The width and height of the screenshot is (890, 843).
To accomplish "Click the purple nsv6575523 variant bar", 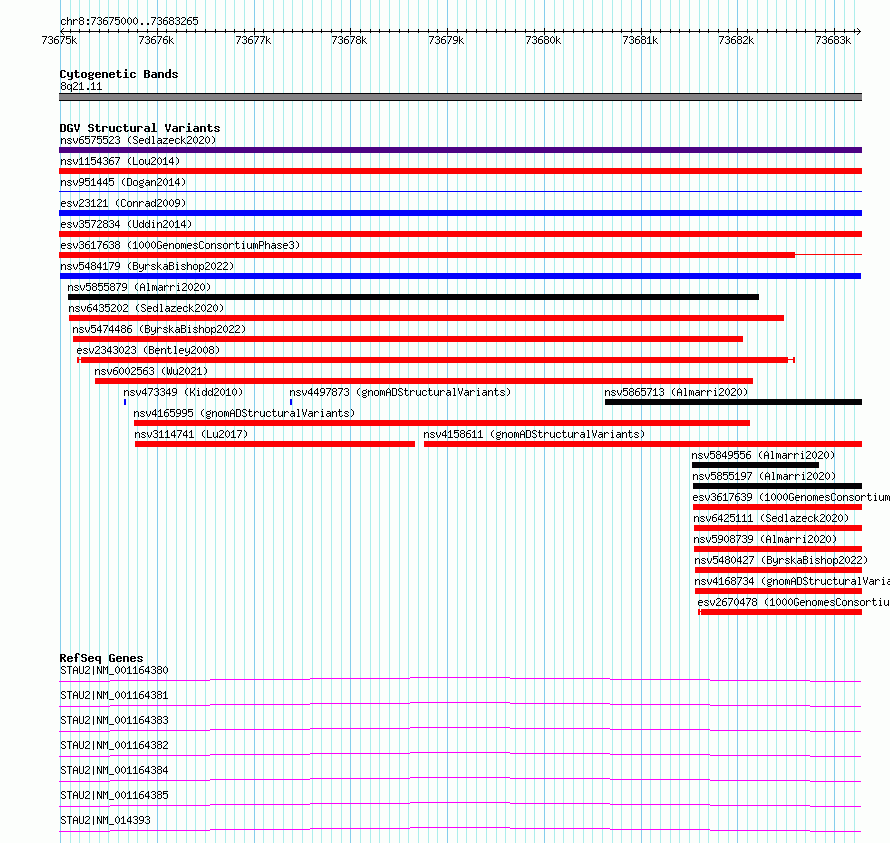I will (460, 150).
